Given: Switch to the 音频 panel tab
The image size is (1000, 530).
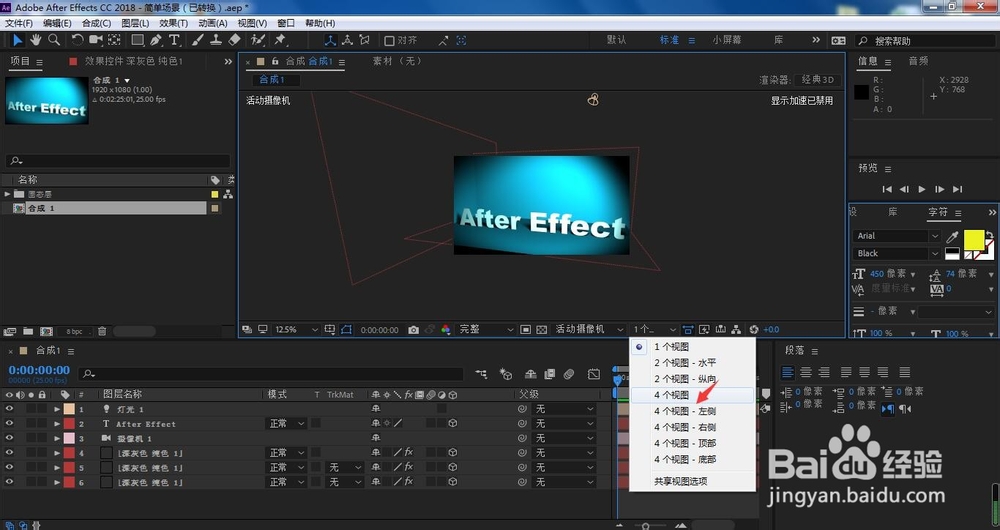Looking at the screenshot, I should (918, 61).
